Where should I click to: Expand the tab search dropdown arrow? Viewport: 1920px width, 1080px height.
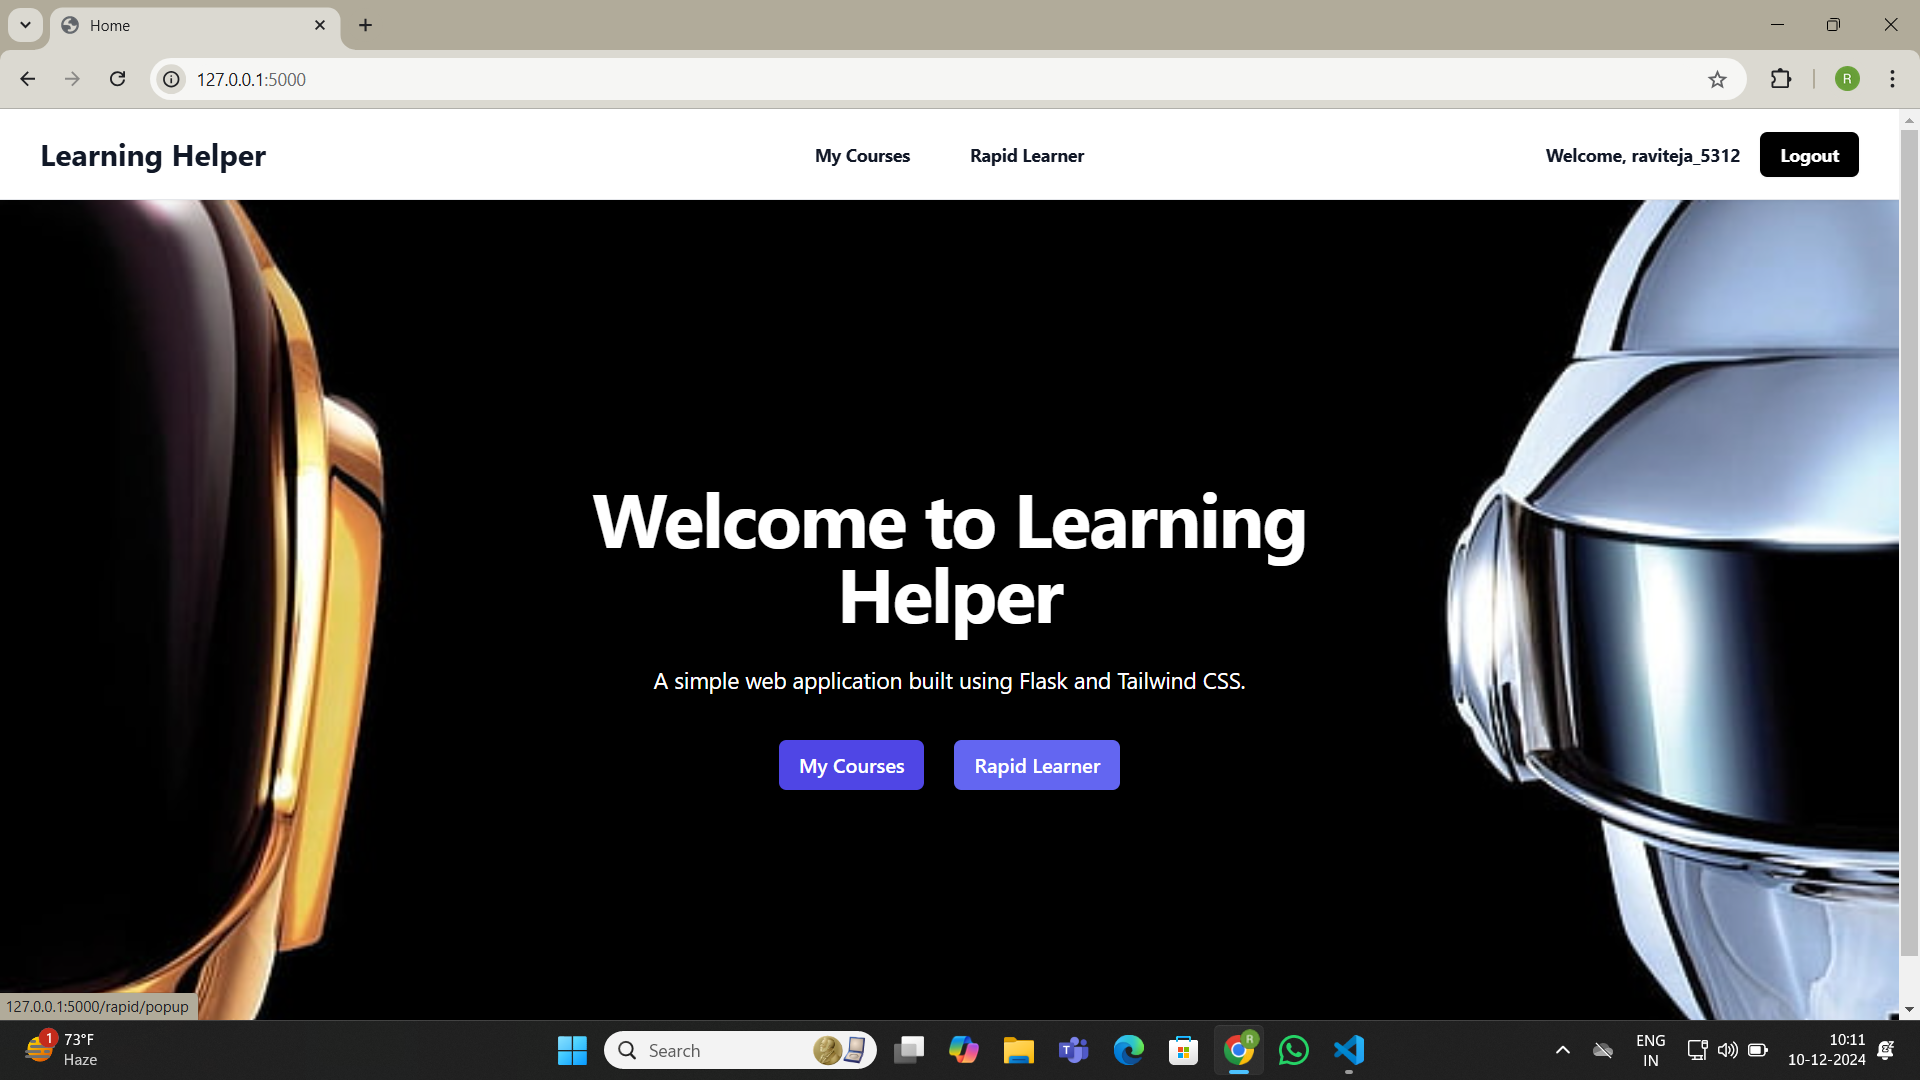pos(25,25)
